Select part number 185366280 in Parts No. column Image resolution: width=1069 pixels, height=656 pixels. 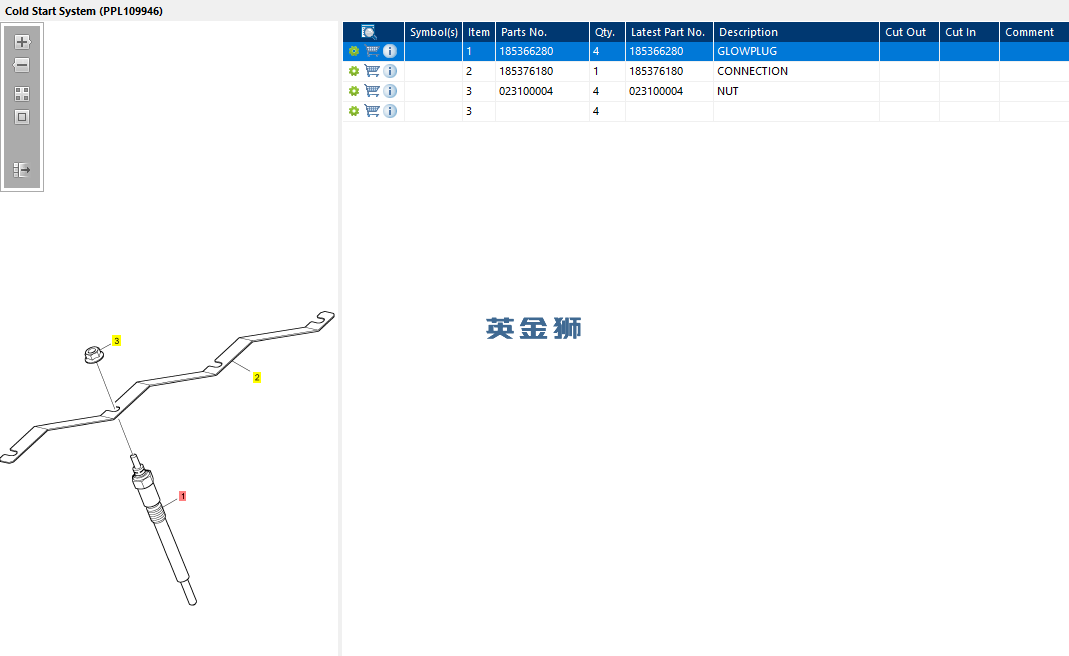click(526, 51)
